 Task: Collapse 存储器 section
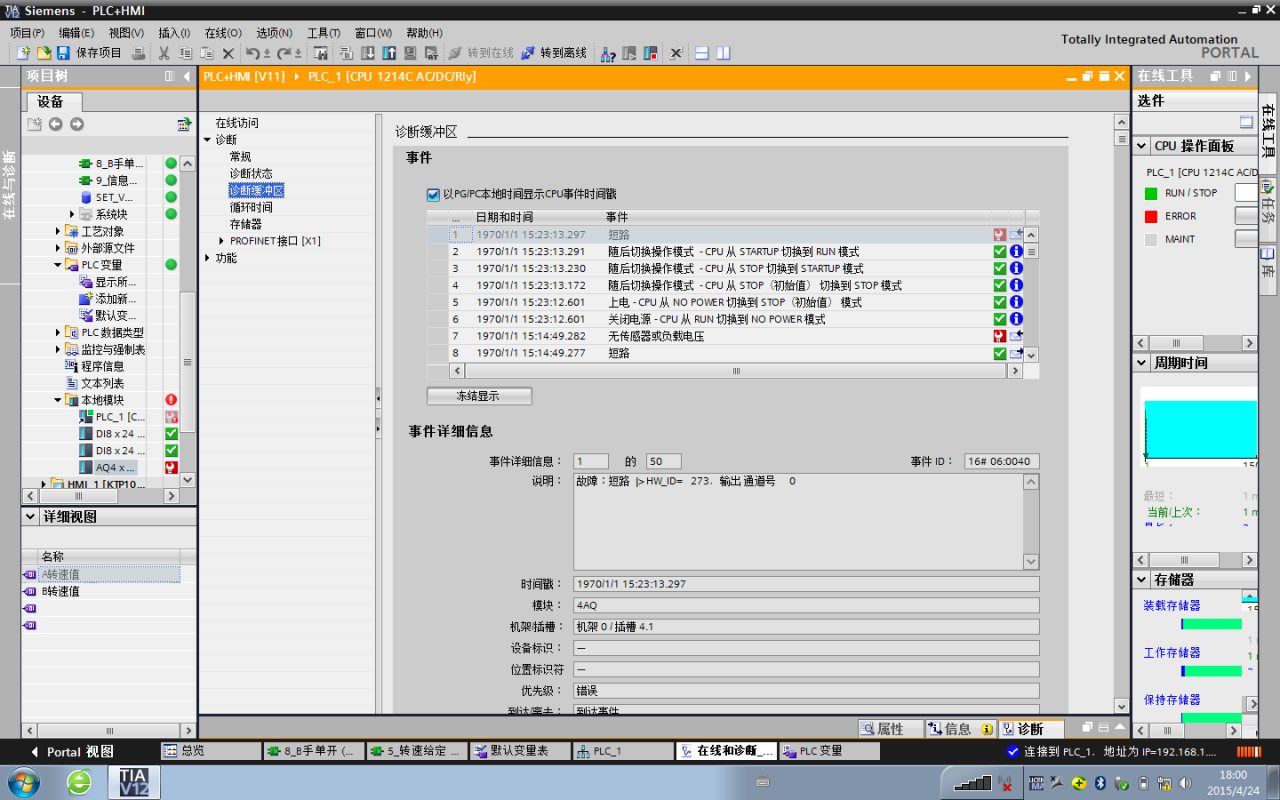[x=1142, y=580]
